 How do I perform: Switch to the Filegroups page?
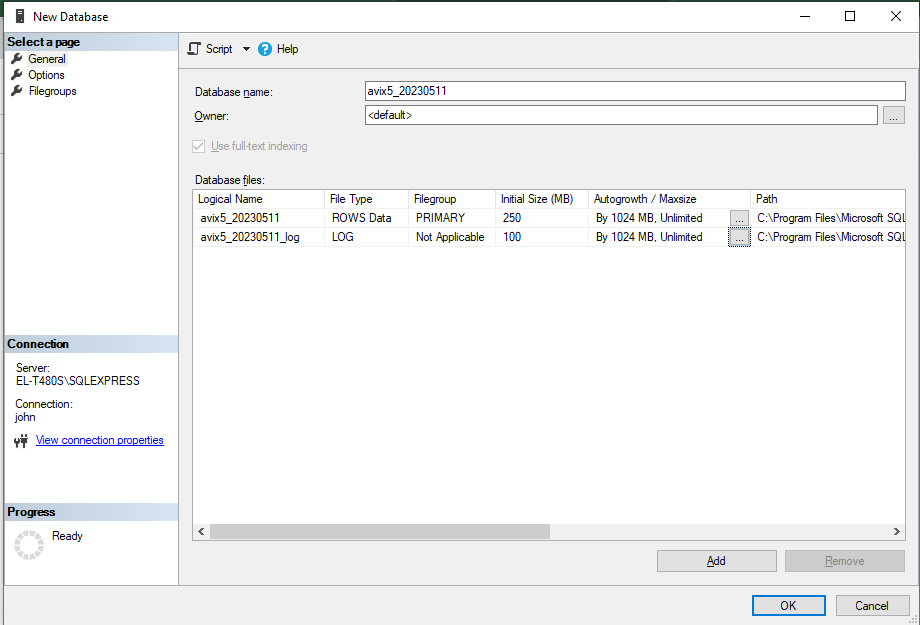click(x=52, y=91)
